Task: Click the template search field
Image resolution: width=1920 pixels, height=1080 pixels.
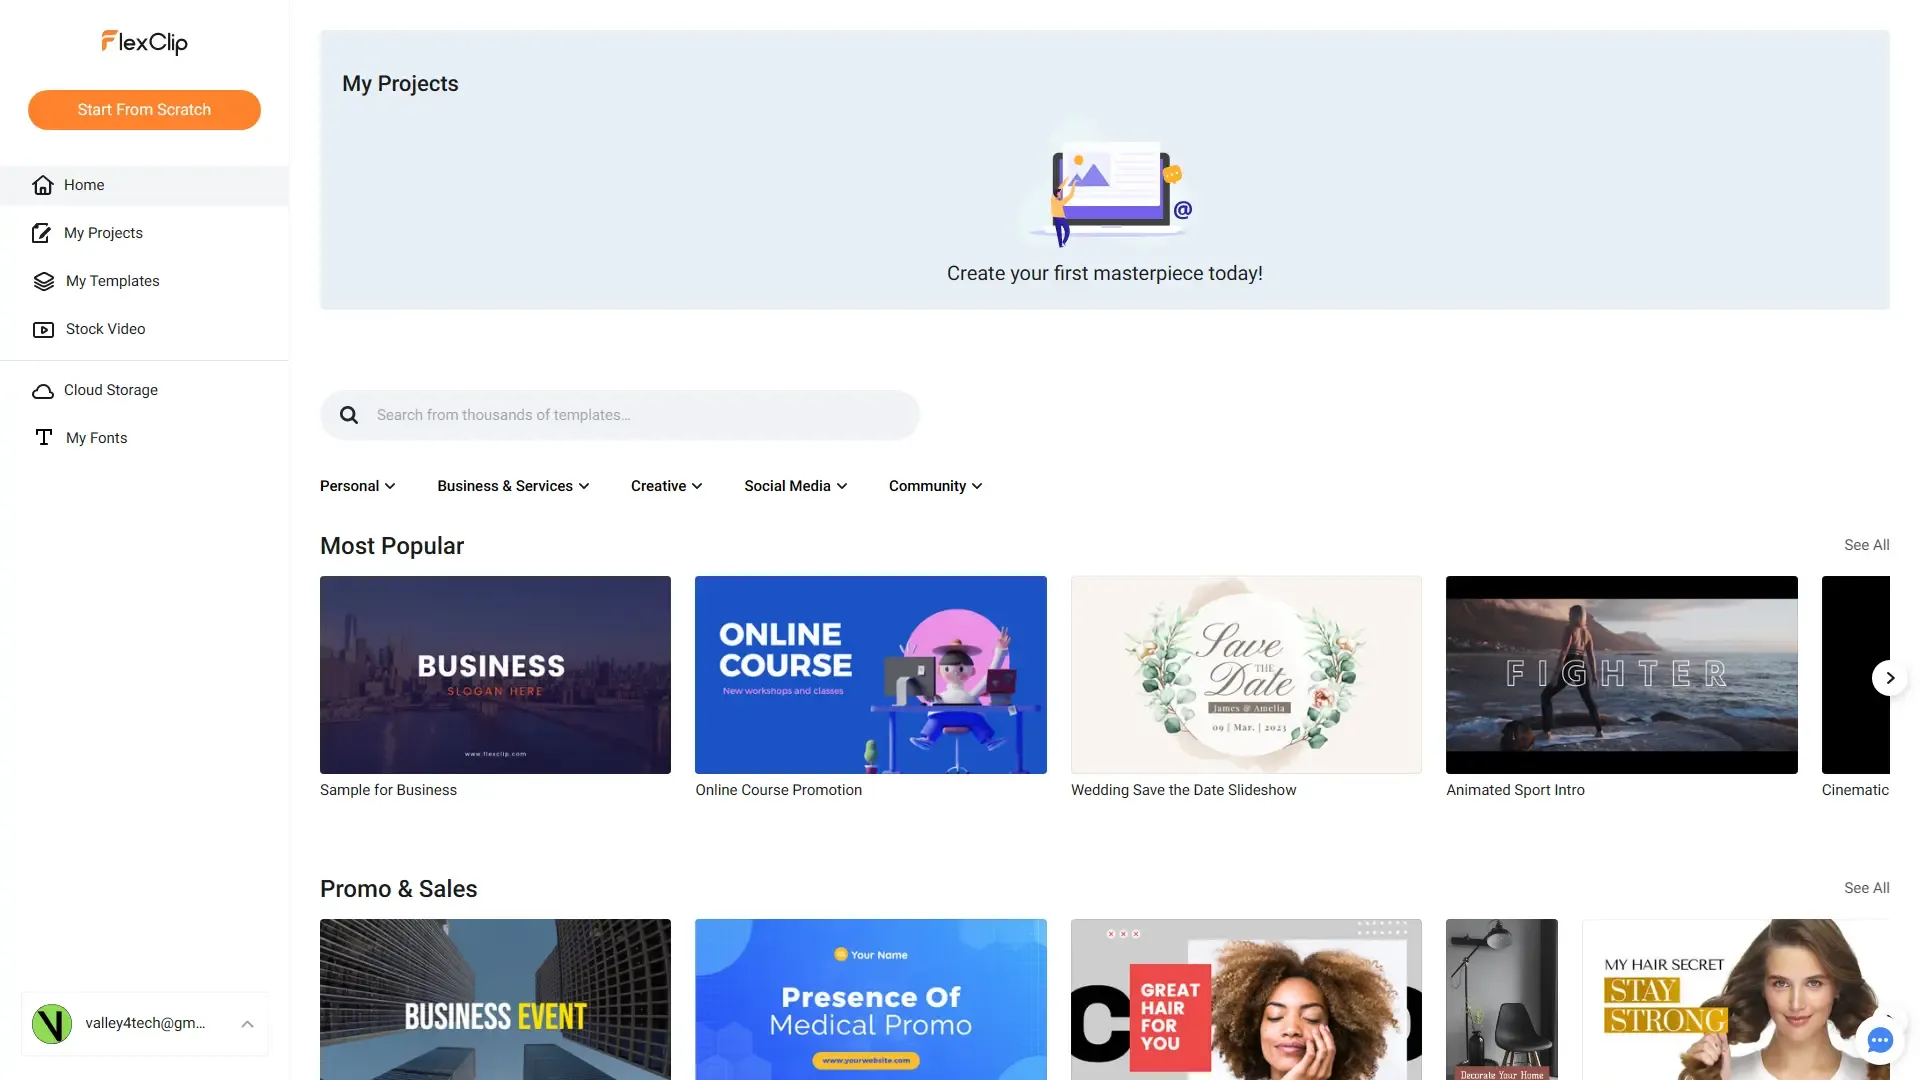Action: pos(640,415)
